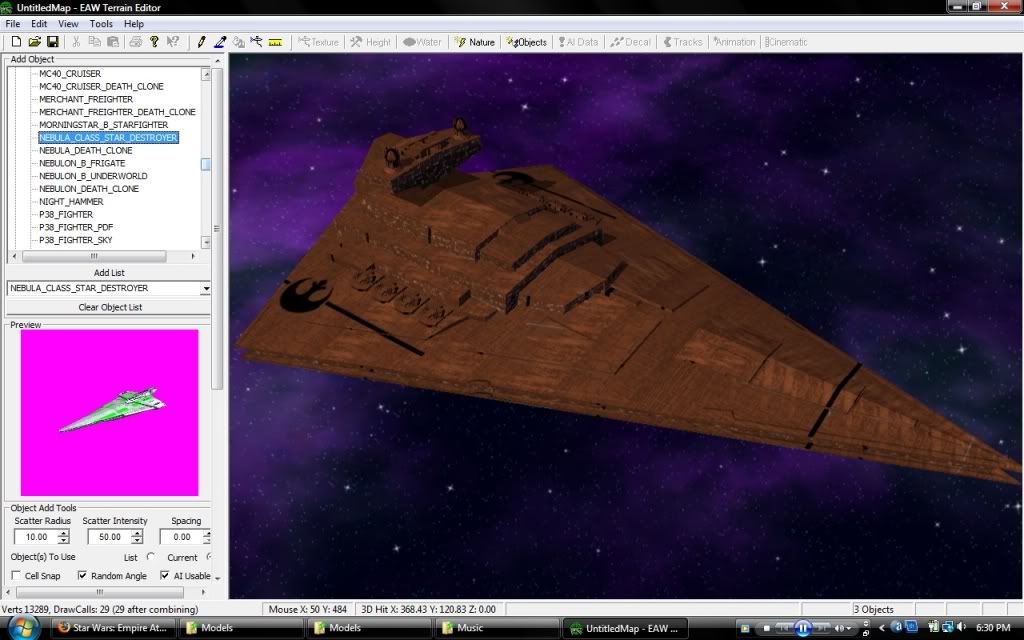1024x640 pixels.
Task: Open the Windows Start menu orb
Action: 22,628
